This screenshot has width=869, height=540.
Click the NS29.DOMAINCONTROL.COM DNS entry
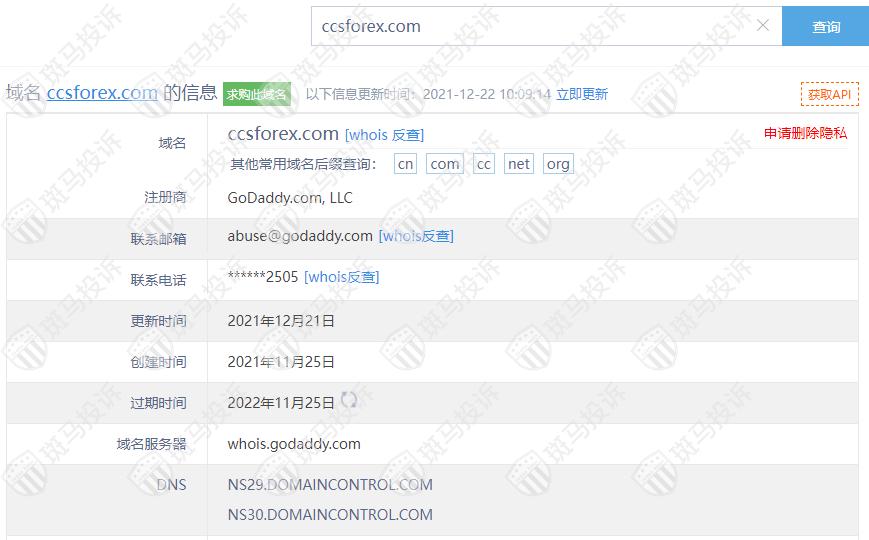(x=330, y=485)
